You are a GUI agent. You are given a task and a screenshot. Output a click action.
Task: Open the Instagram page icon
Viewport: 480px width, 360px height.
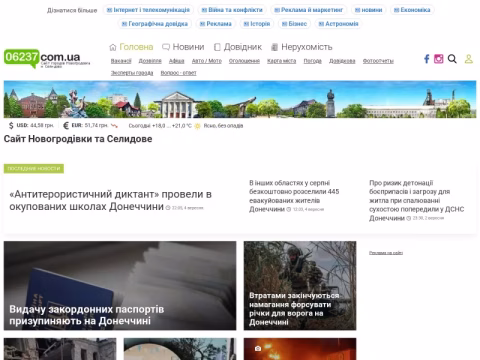click(x=438, y=59)
